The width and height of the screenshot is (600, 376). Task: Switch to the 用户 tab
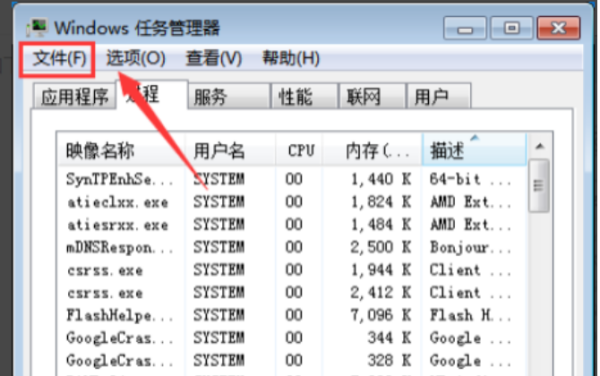439,96
